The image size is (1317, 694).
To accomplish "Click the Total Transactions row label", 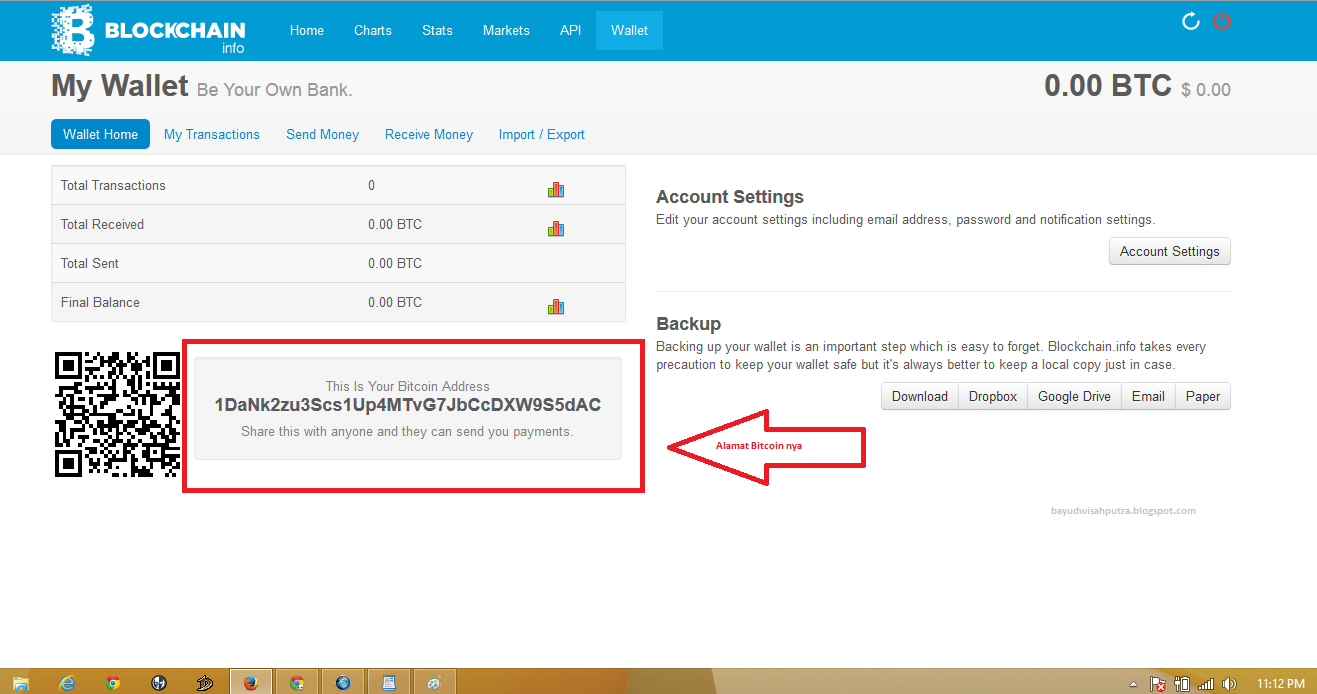I will tap(113, 185).
